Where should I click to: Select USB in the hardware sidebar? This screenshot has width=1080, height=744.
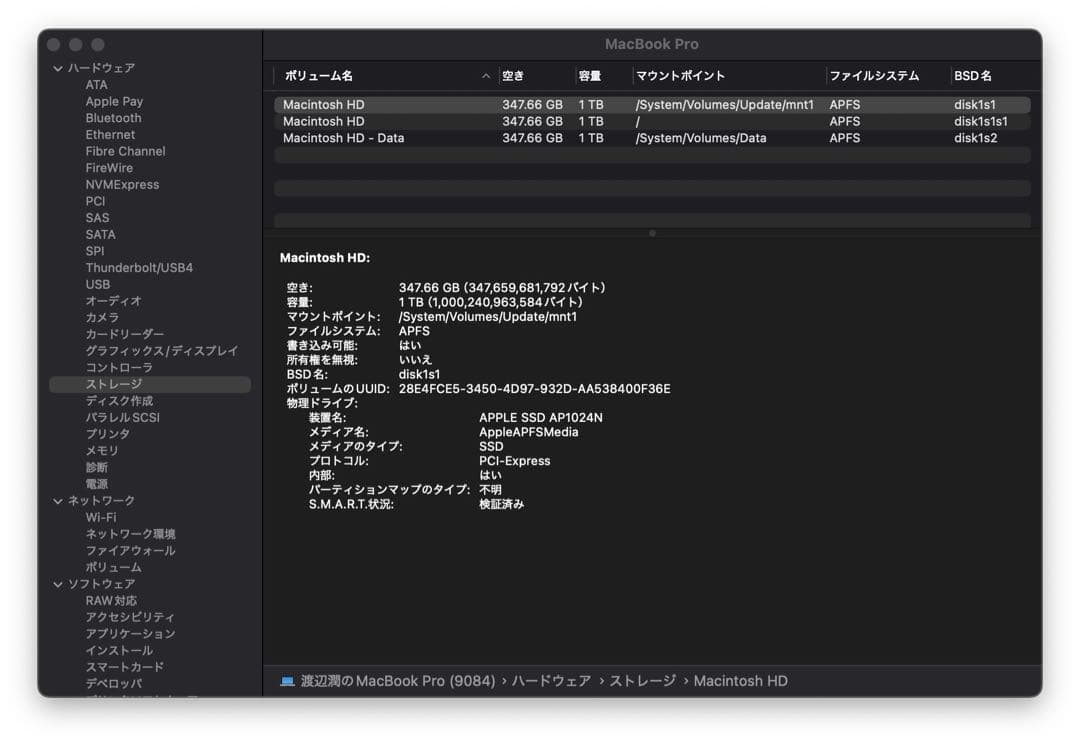point(97,284)
